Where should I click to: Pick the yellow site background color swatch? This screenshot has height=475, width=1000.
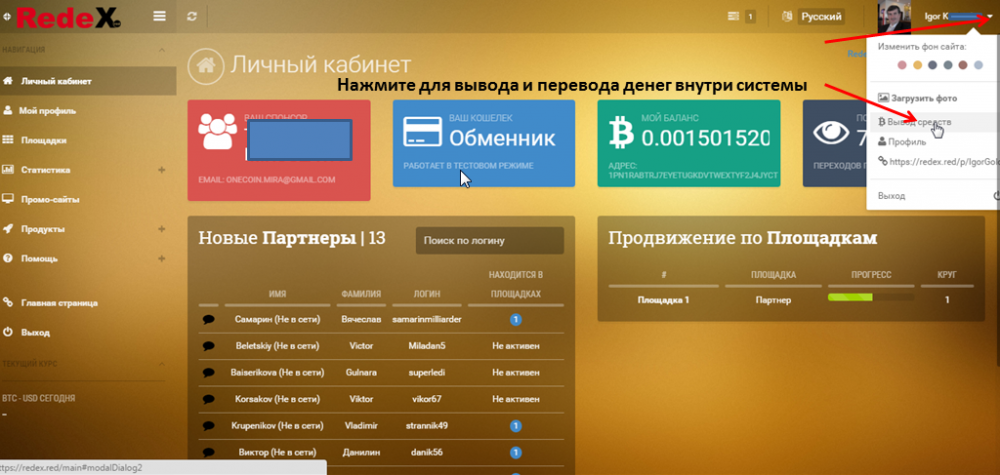917,65
